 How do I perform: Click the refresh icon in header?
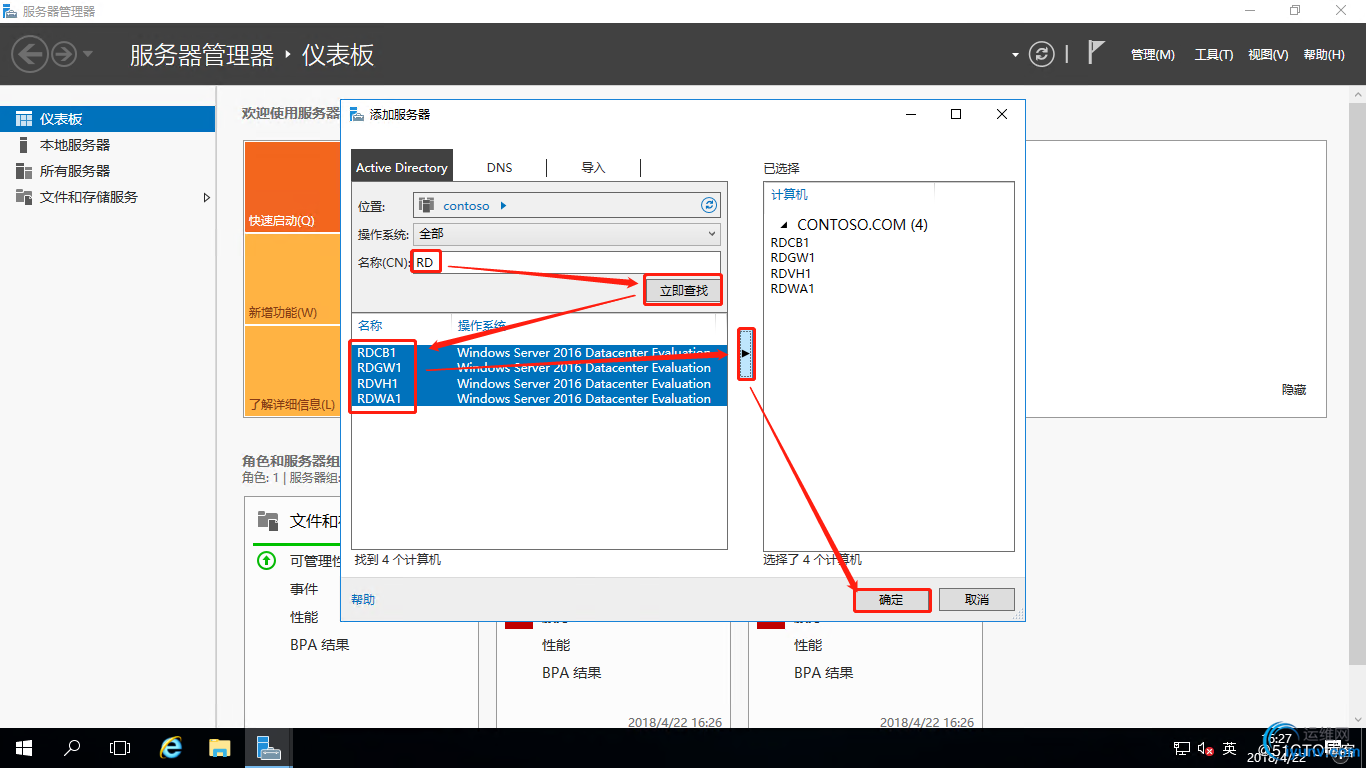click(x=1042, y=54)
